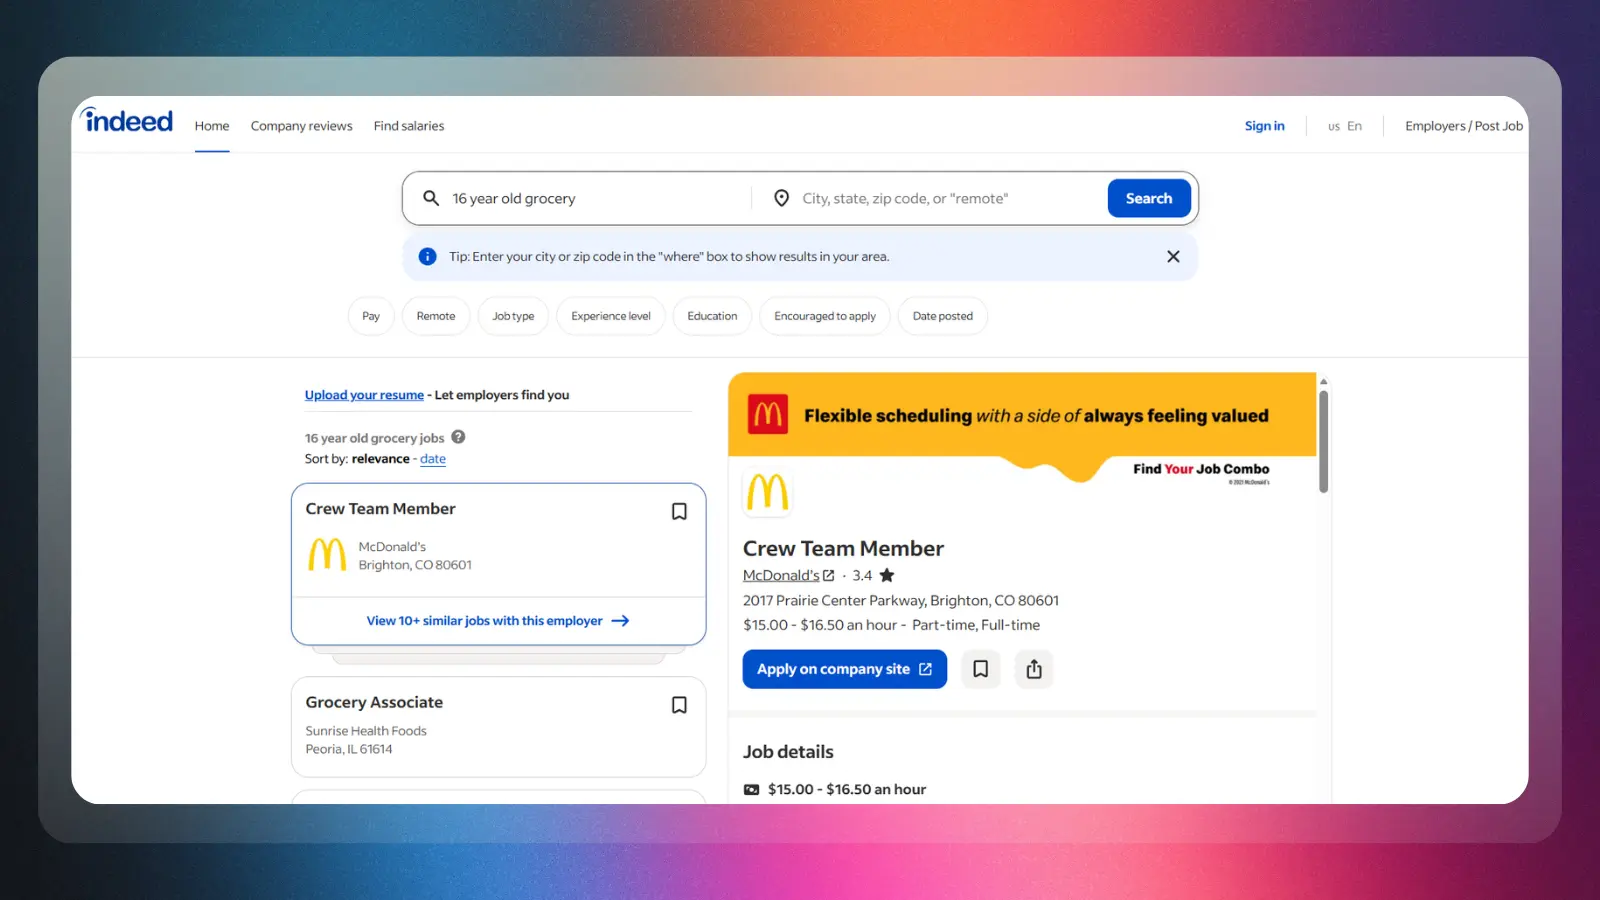Screen dimensions: 1600x900
Task: Click the help question mark next to jobs heading
Action: [x=458, y=437]
